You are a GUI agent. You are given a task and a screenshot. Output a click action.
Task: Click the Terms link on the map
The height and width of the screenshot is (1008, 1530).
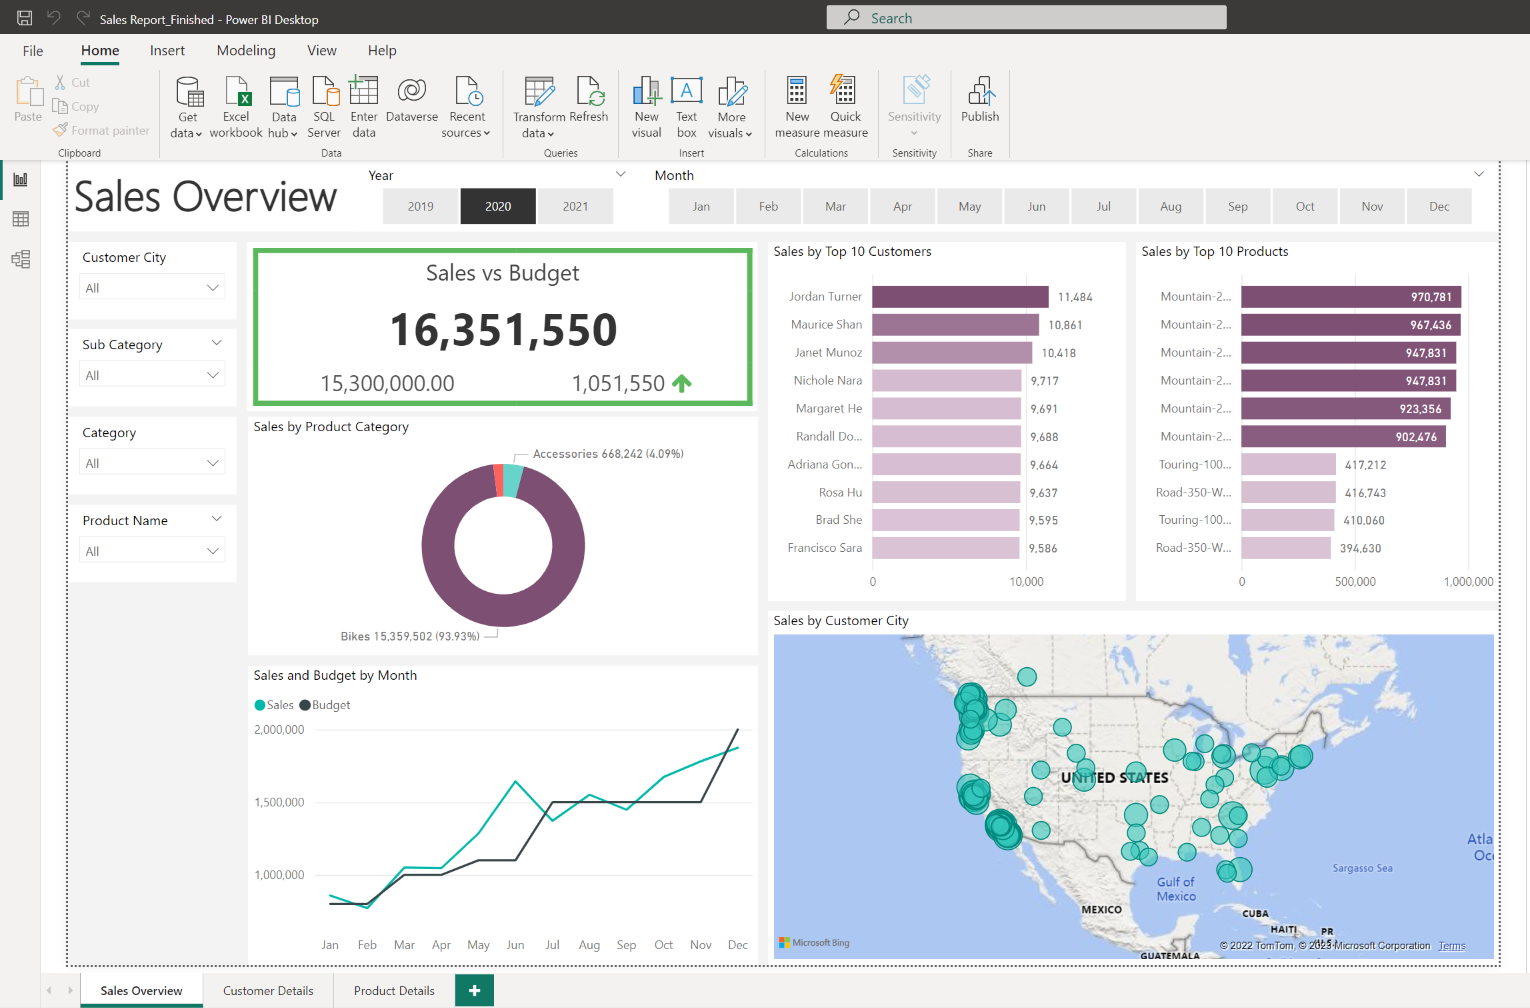pos(1451,945)
